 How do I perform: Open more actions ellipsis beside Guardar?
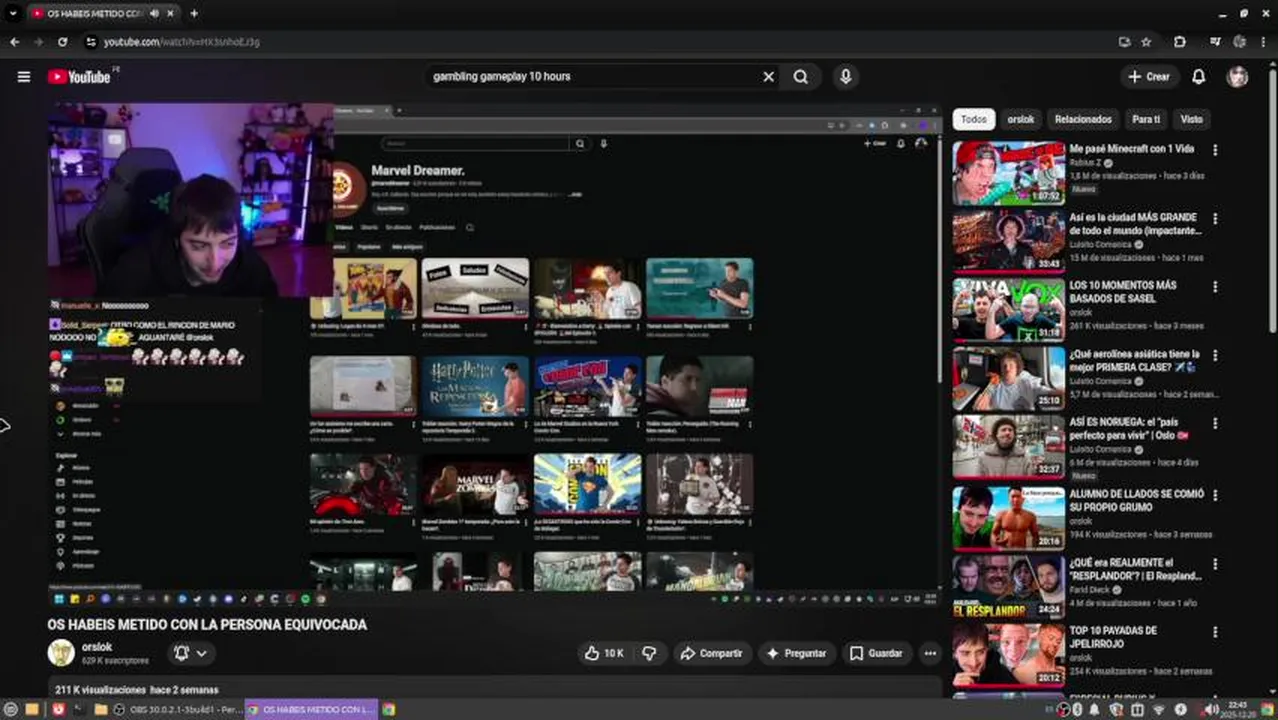point(930,653)
